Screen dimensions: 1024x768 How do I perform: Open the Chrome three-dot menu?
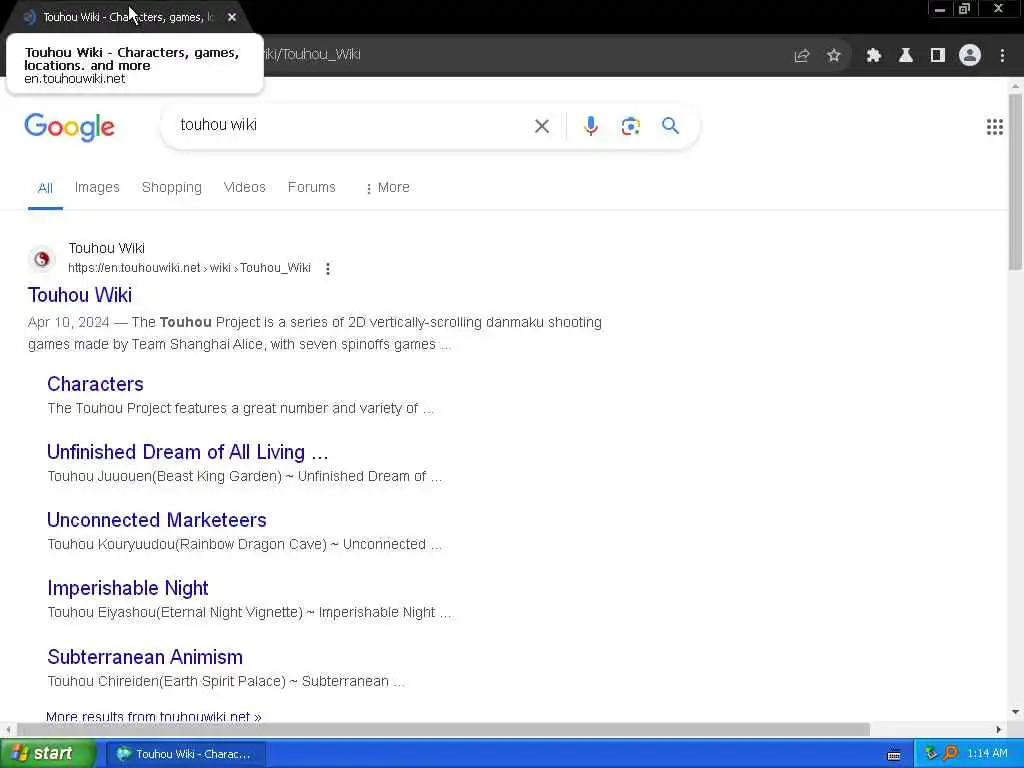[x=1002, y=56]
